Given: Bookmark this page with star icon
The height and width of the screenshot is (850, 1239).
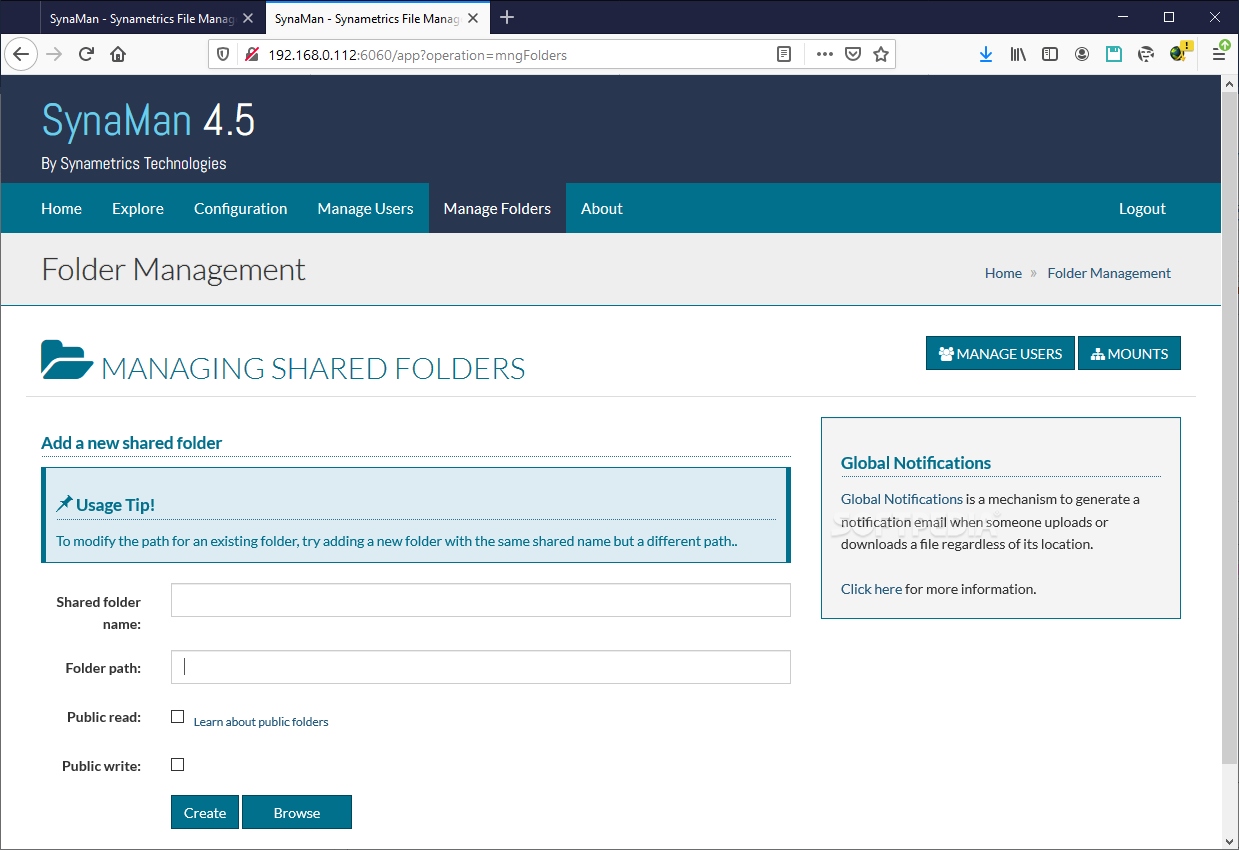Looking at the screenshot, I should pyautogui.click(x=881, y=54).
